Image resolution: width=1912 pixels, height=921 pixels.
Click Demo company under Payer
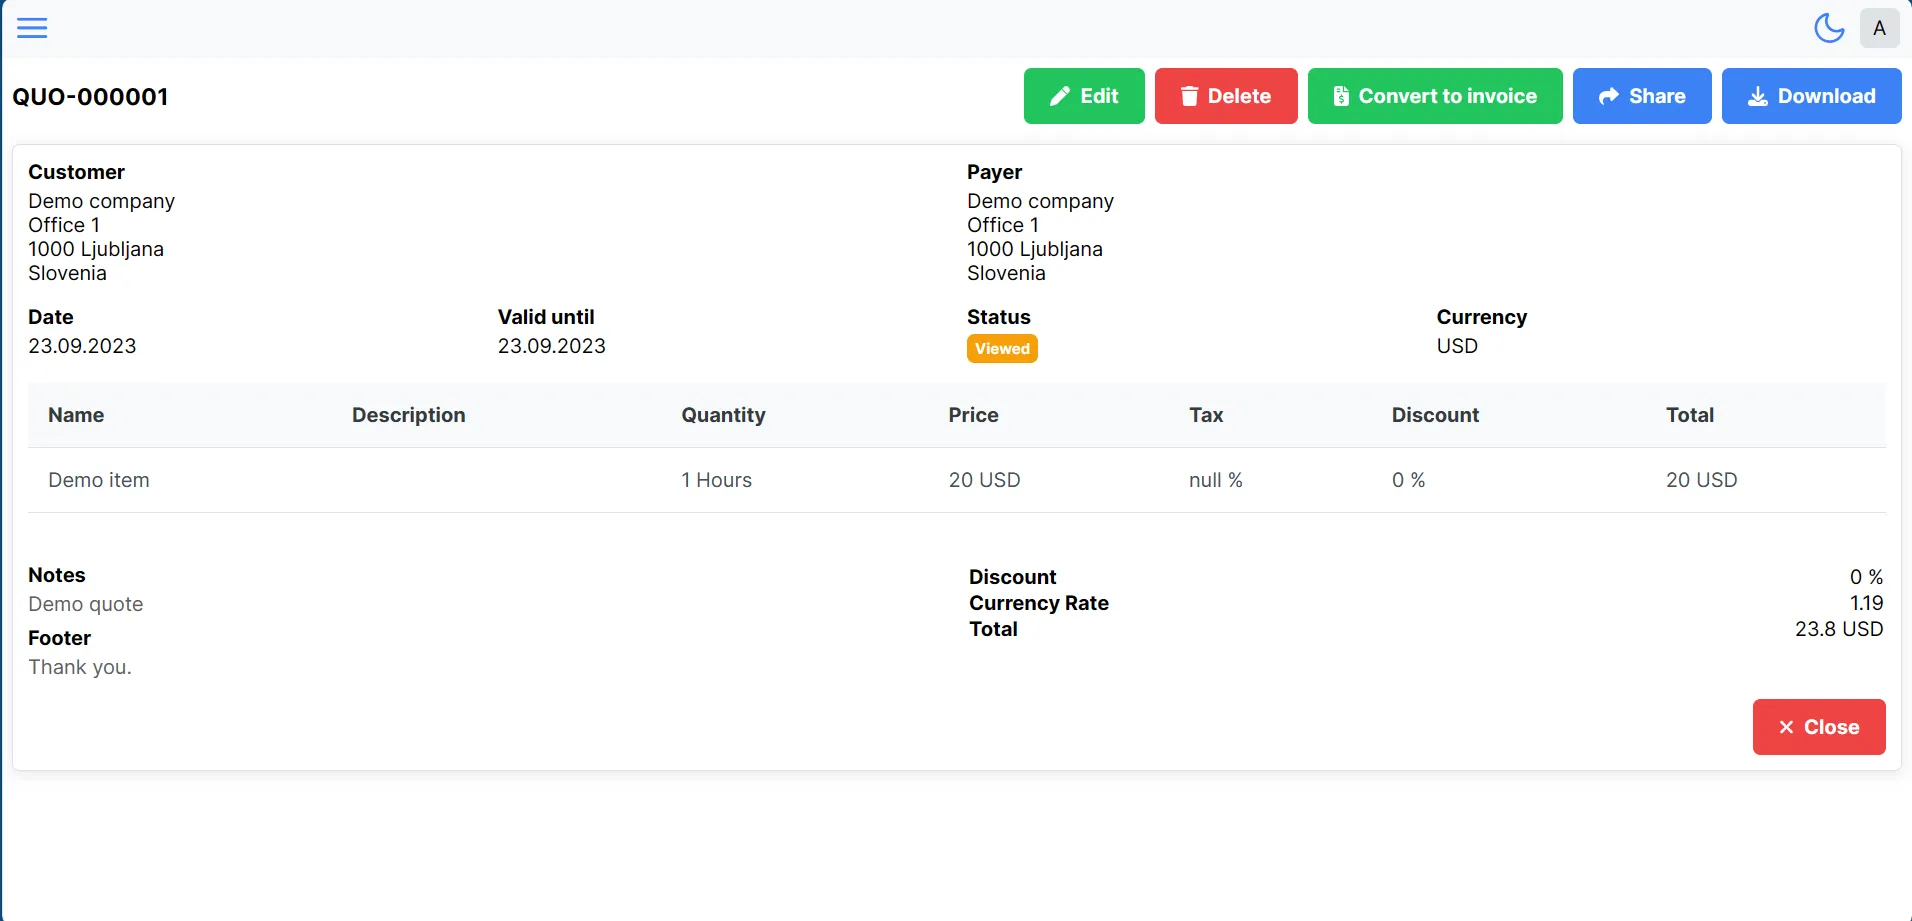click(x=1040, y=201)
